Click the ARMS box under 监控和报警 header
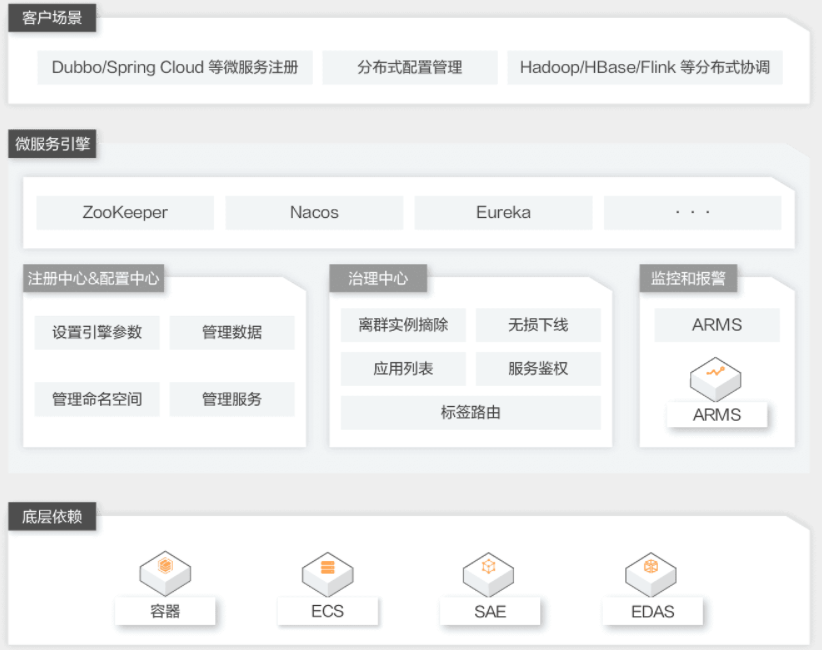This screenshot has height=650, width=822. tap(717, 325)
